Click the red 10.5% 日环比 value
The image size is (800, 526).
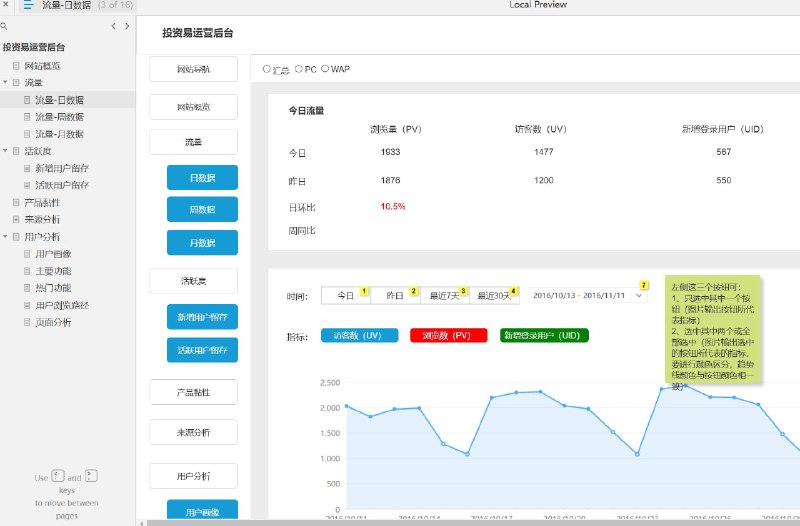[393, 207]
